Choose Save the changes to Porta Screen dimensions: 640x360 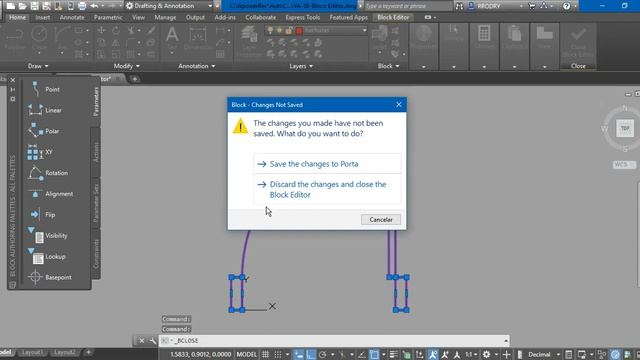tap(327, 164)
